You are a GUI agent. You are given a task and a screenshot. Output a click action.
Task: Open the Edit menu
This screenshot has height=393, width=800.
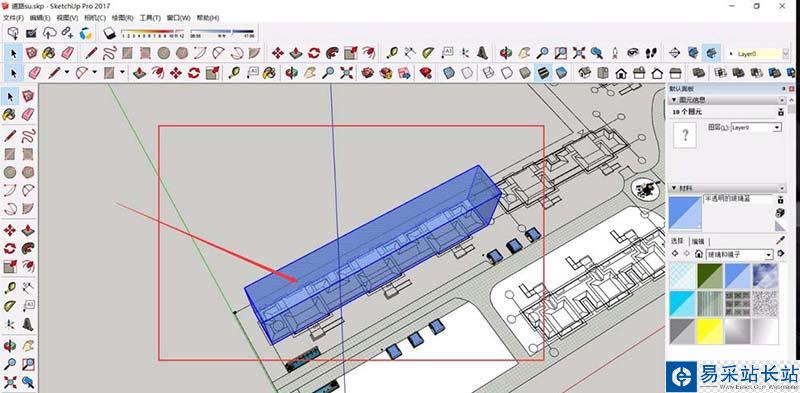pyautogui.click(x=40, y=18)
